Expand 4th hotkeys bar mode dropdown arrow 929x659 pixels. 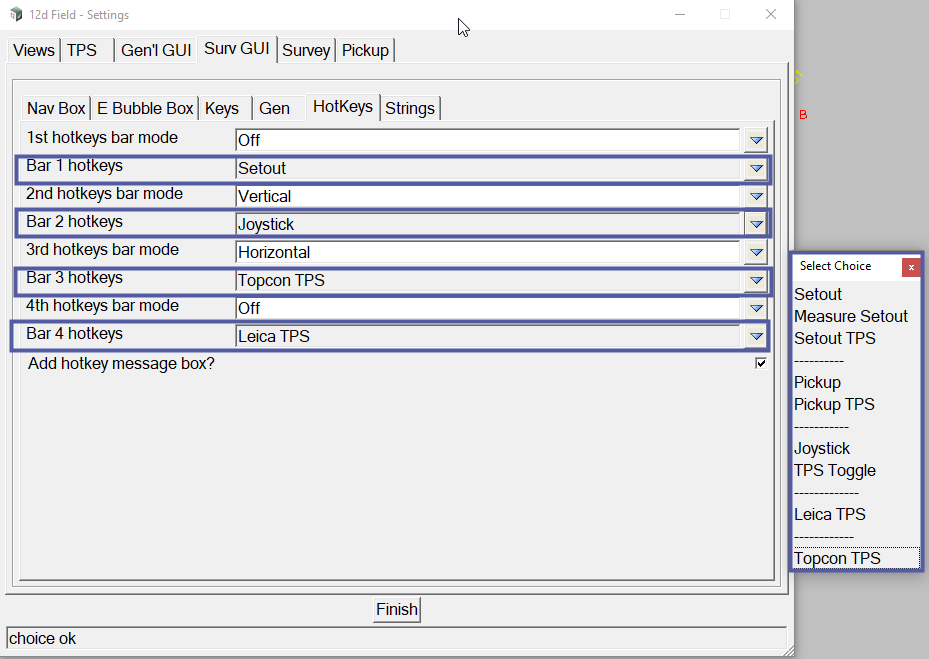[x=756, y=308]
